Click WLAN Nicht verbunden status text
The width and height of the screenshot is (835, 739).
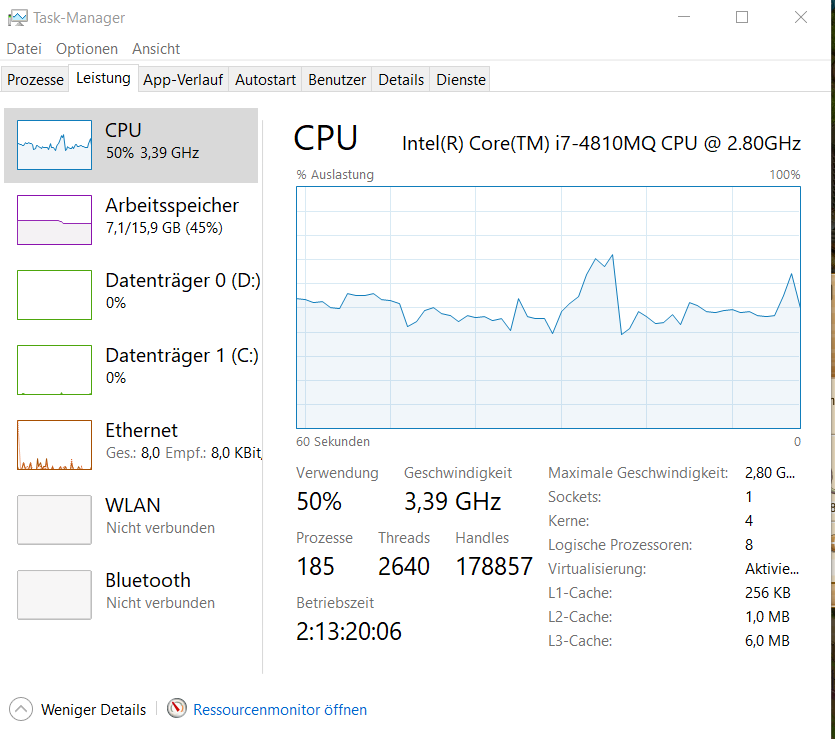click(x=160, y=528)
